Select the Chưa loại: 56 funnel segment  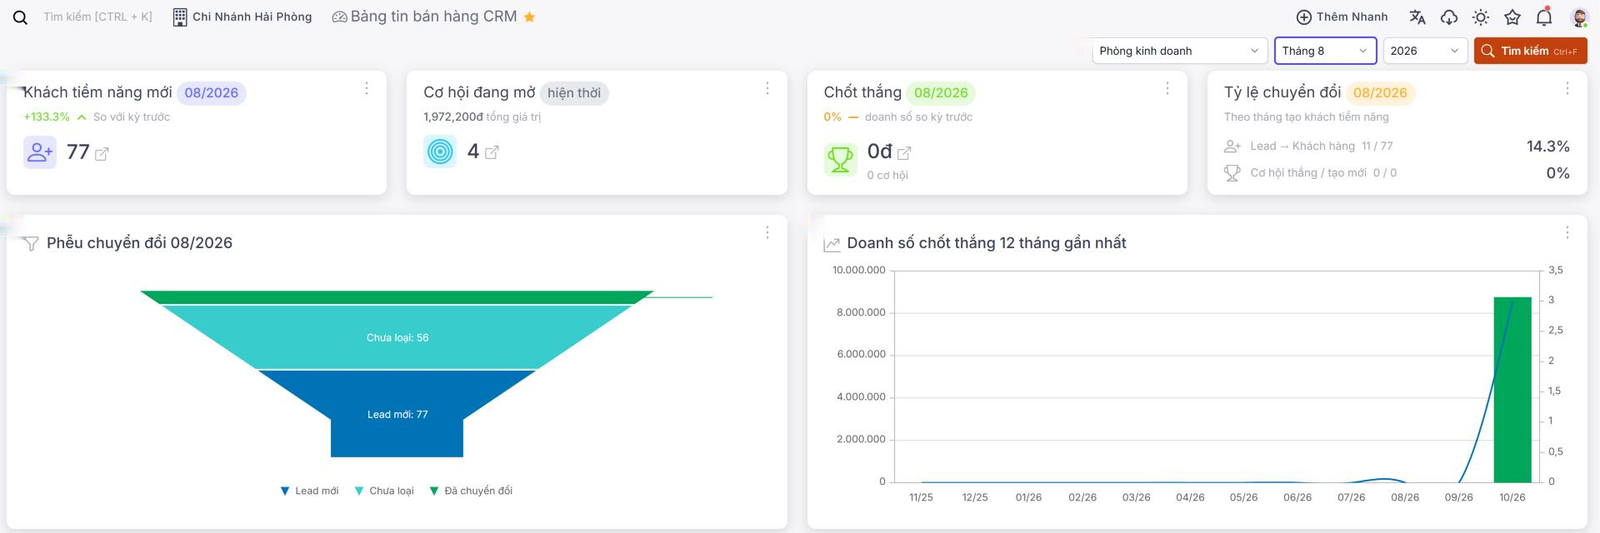[397, 337]
